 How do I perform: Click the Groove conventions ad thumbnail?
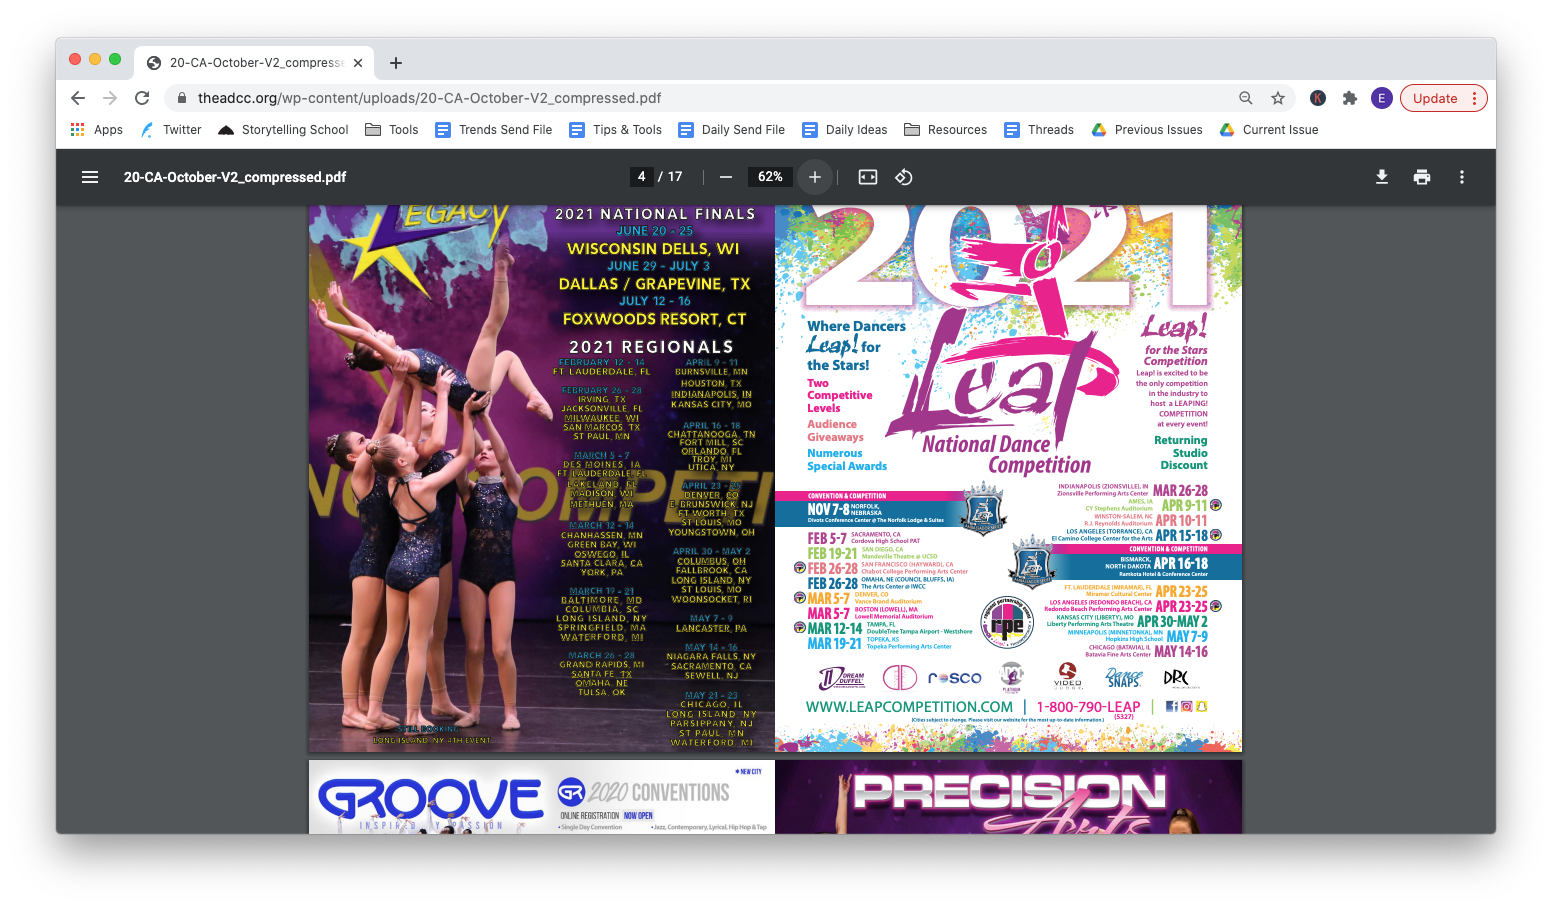pos(542,797)
